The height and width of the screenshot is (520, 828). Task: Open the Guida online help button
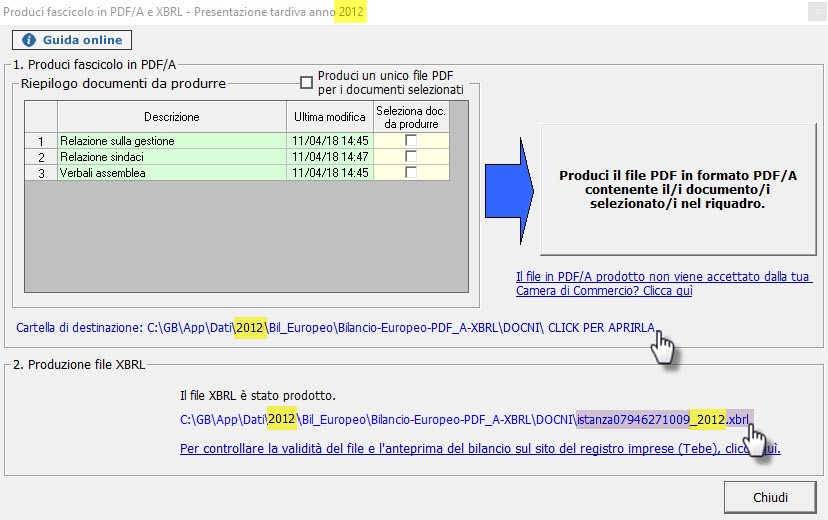pos(72,40)
